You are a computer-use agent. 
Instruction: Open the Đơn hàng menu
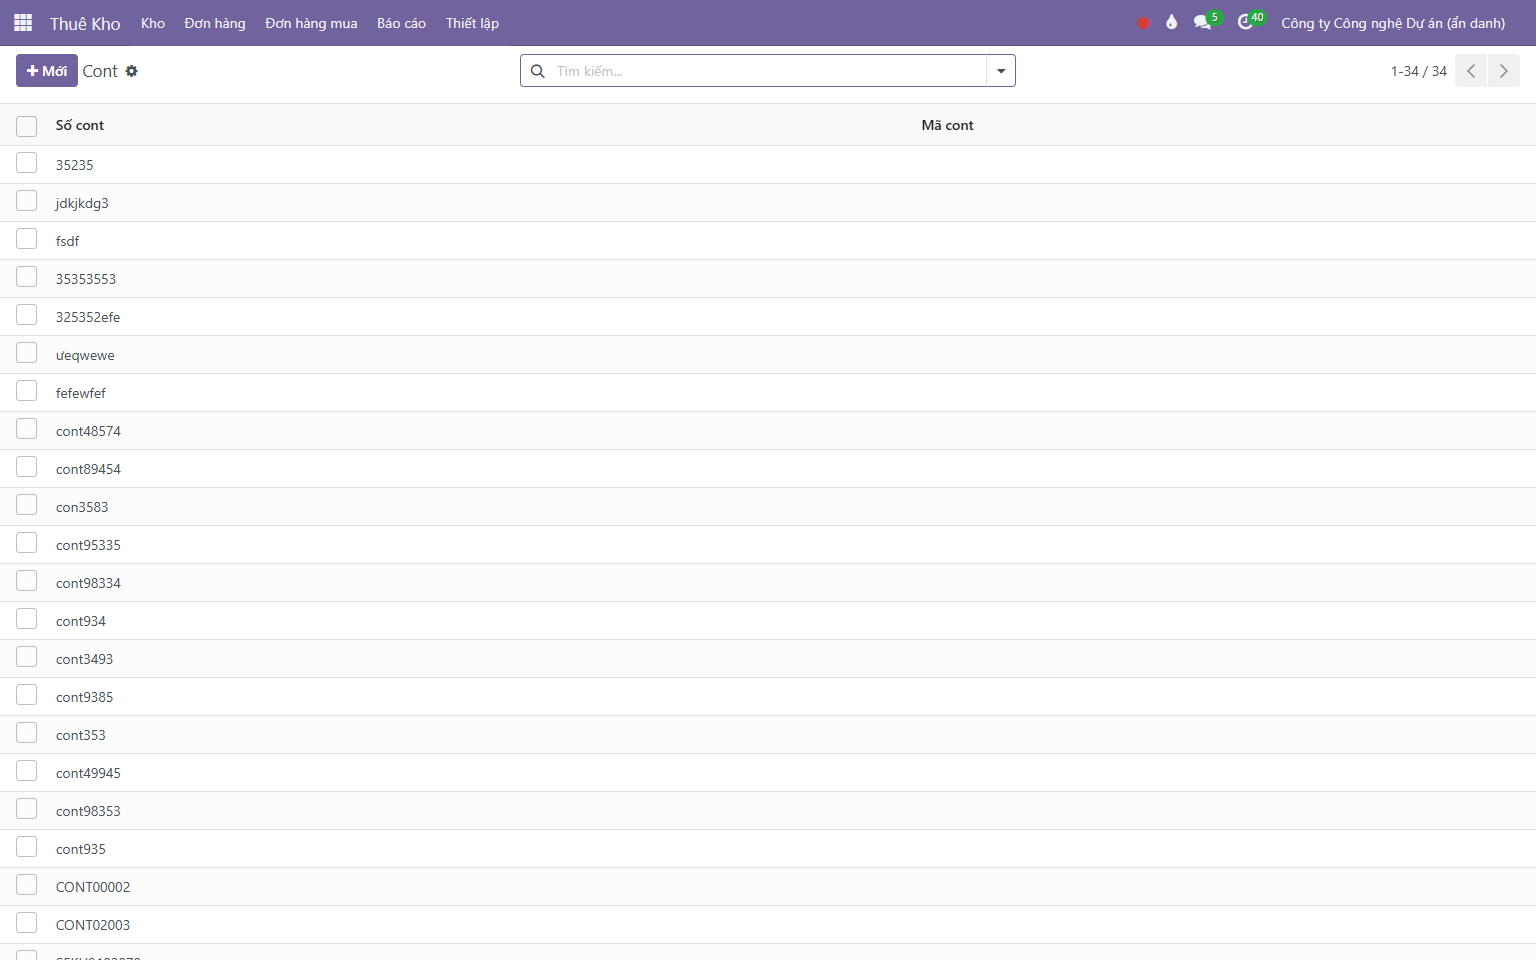coord(215,23)
